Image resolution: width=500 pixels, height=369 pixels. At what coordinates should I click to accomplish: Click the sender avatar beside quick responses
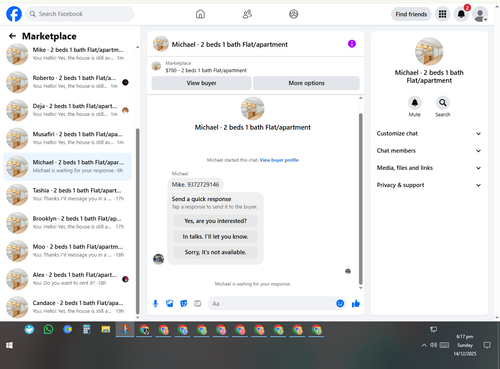[x=158, y=259]
